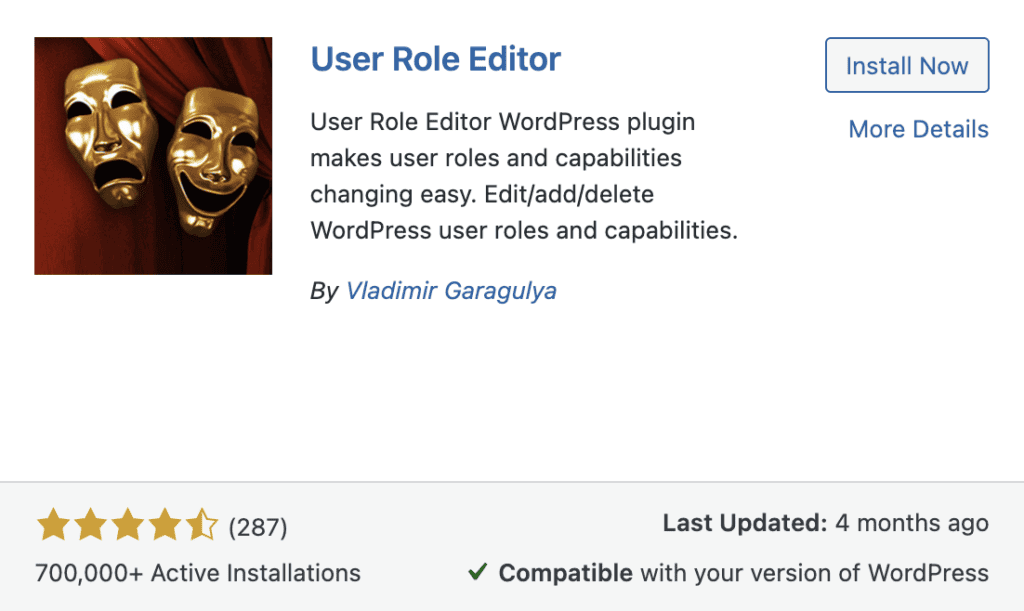Open the User Role Editor plugin title
1024x611 pixels.
click(x=436, y=59)
